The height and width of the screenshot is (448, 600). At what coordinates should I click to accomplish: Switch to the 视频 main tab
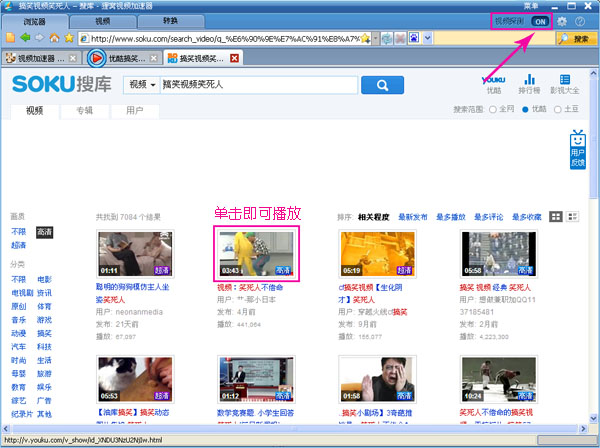pyautogui.click(x=103, y=21)
